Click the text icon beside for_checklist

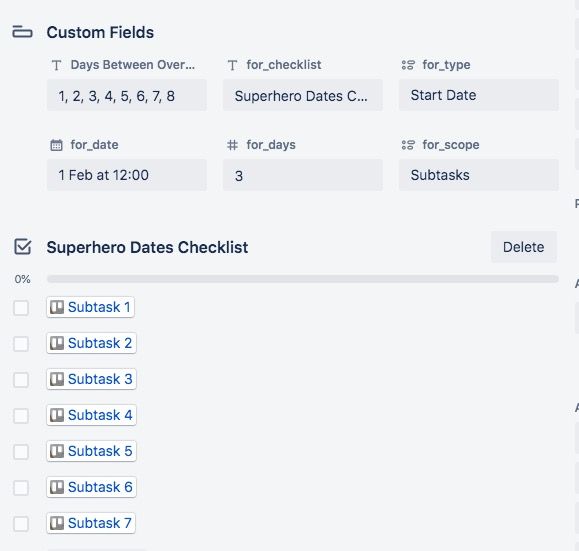point(232,65)
